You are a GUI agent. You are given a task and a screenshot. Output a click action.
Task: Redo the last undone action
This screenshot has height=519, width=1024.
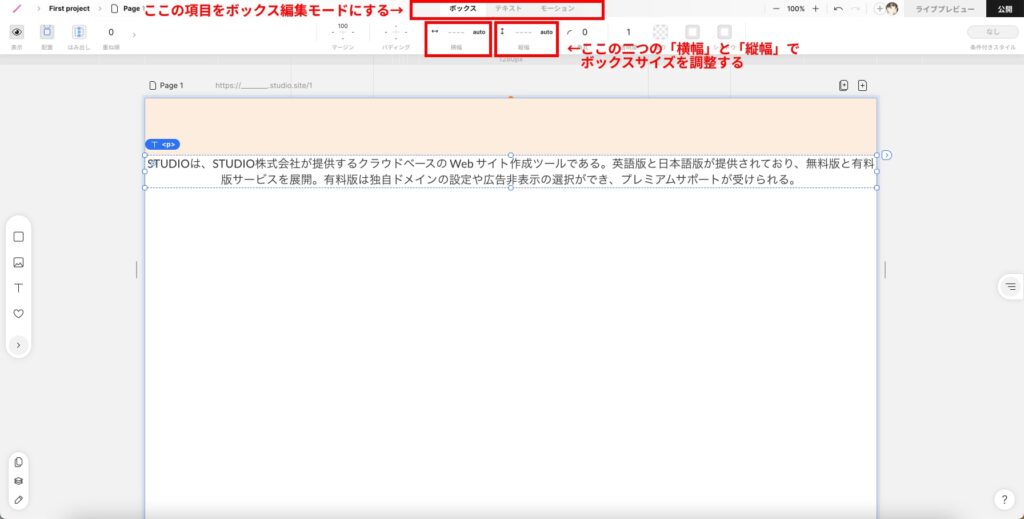pyautogui.click(x=855, y=9)
